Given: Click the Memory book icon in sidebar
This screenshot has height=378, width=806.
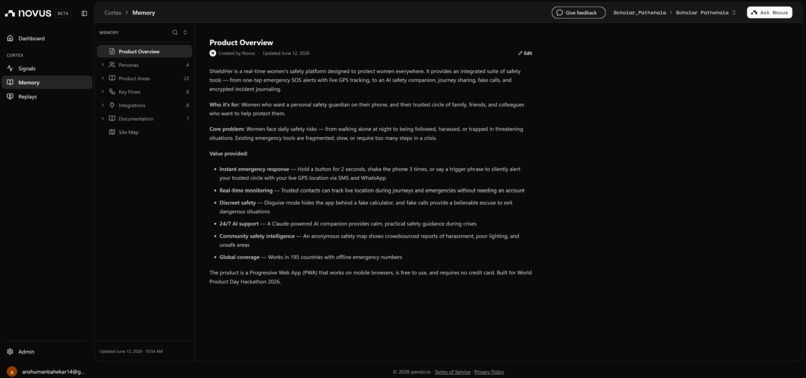Looking at the screenshot, I should (x=10, y=82).
